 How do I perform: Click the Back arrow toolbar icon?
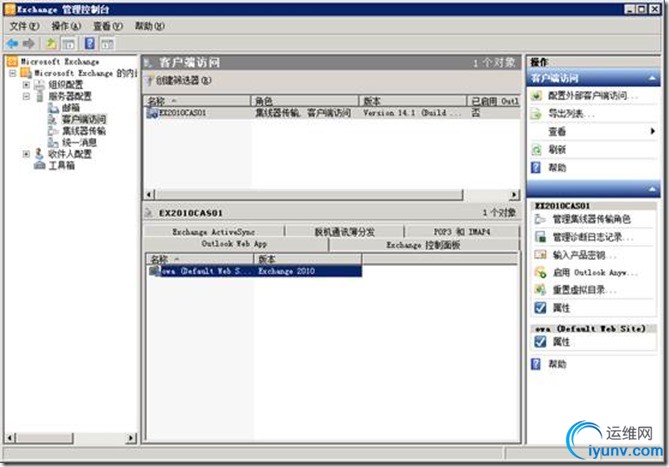[x=12, y=43]
